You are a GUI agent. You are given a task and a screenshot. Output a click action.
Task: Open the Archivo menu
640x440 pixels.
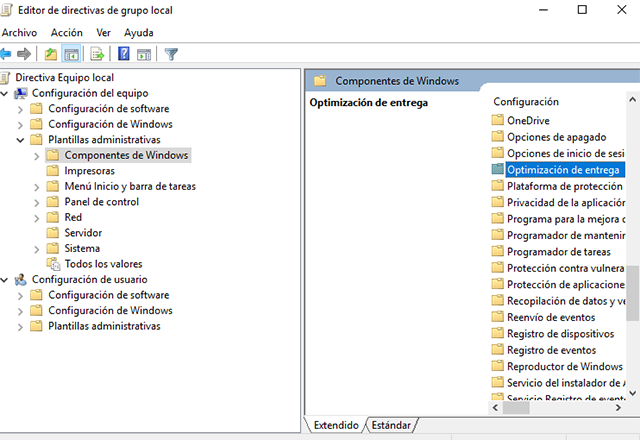[19, 32]
